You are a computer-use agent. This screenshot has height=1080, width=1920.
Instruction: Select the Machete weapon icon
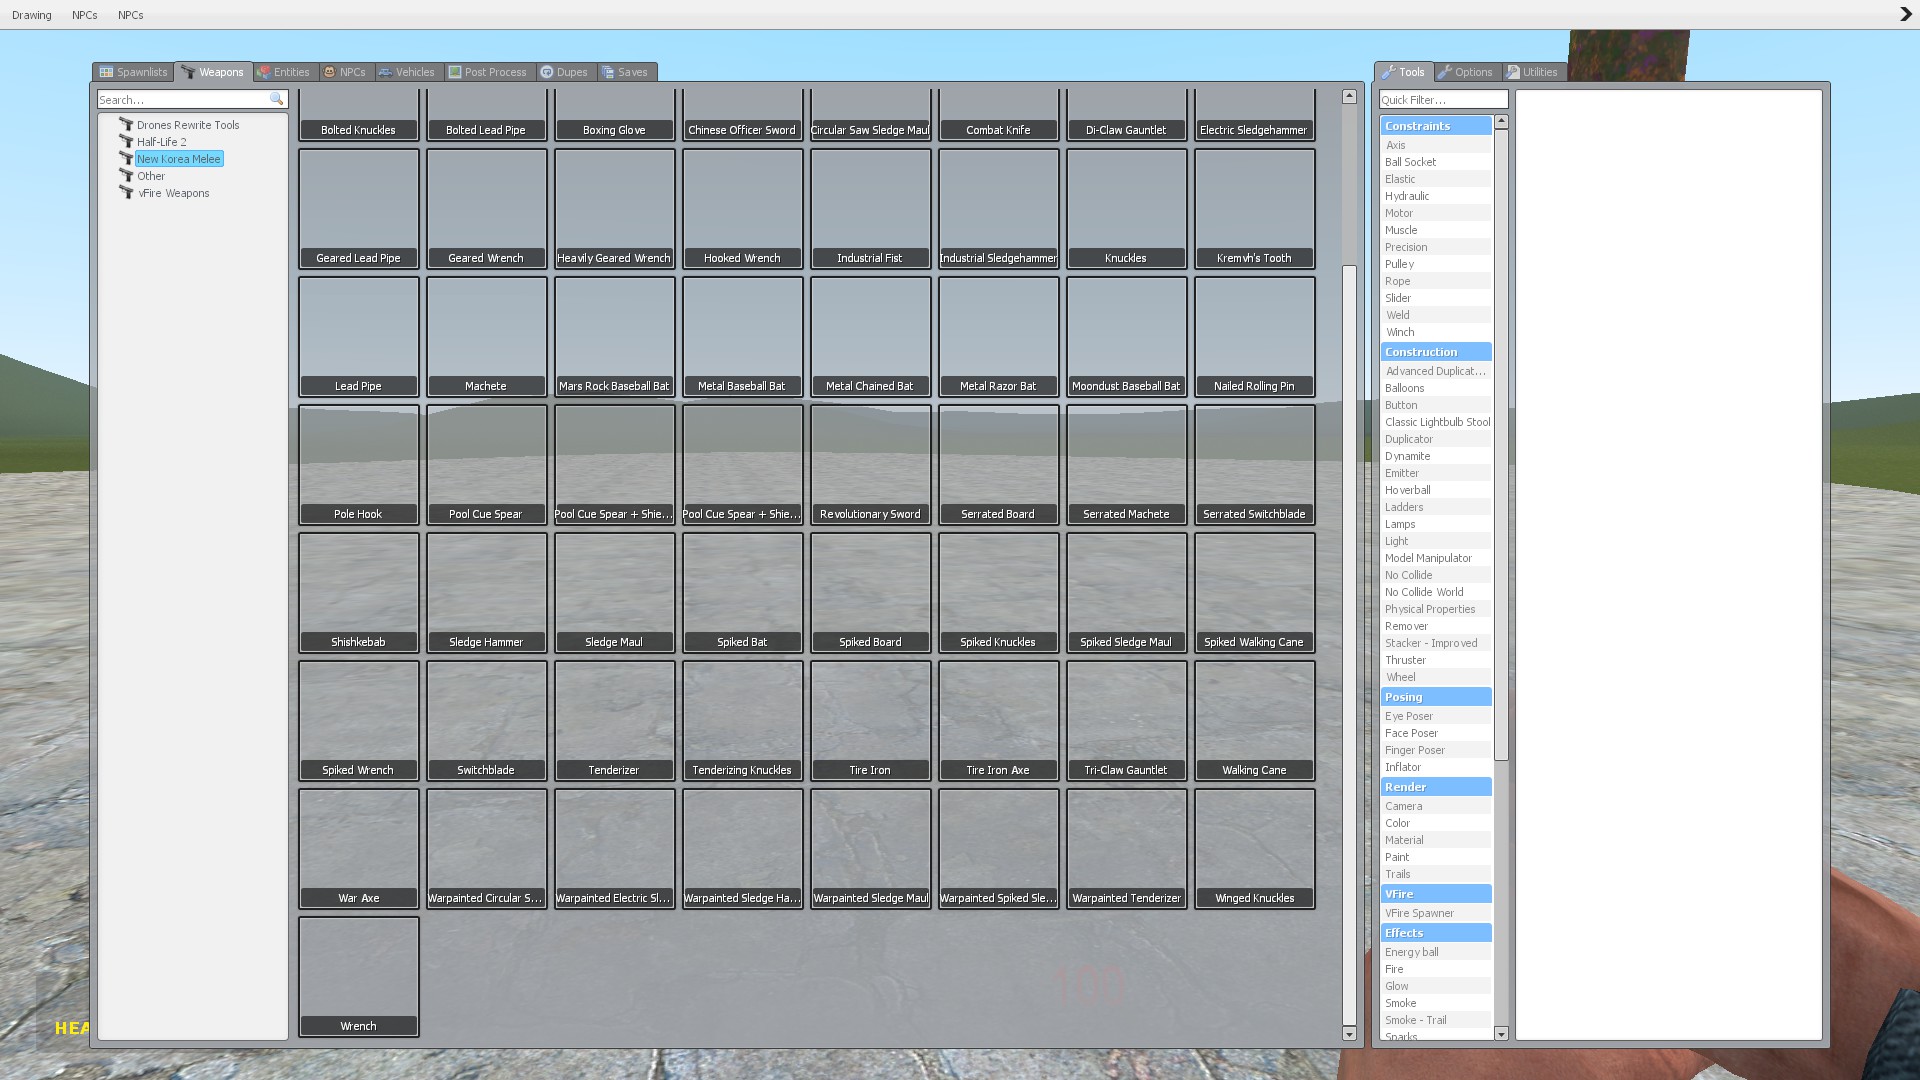point(486,337)
